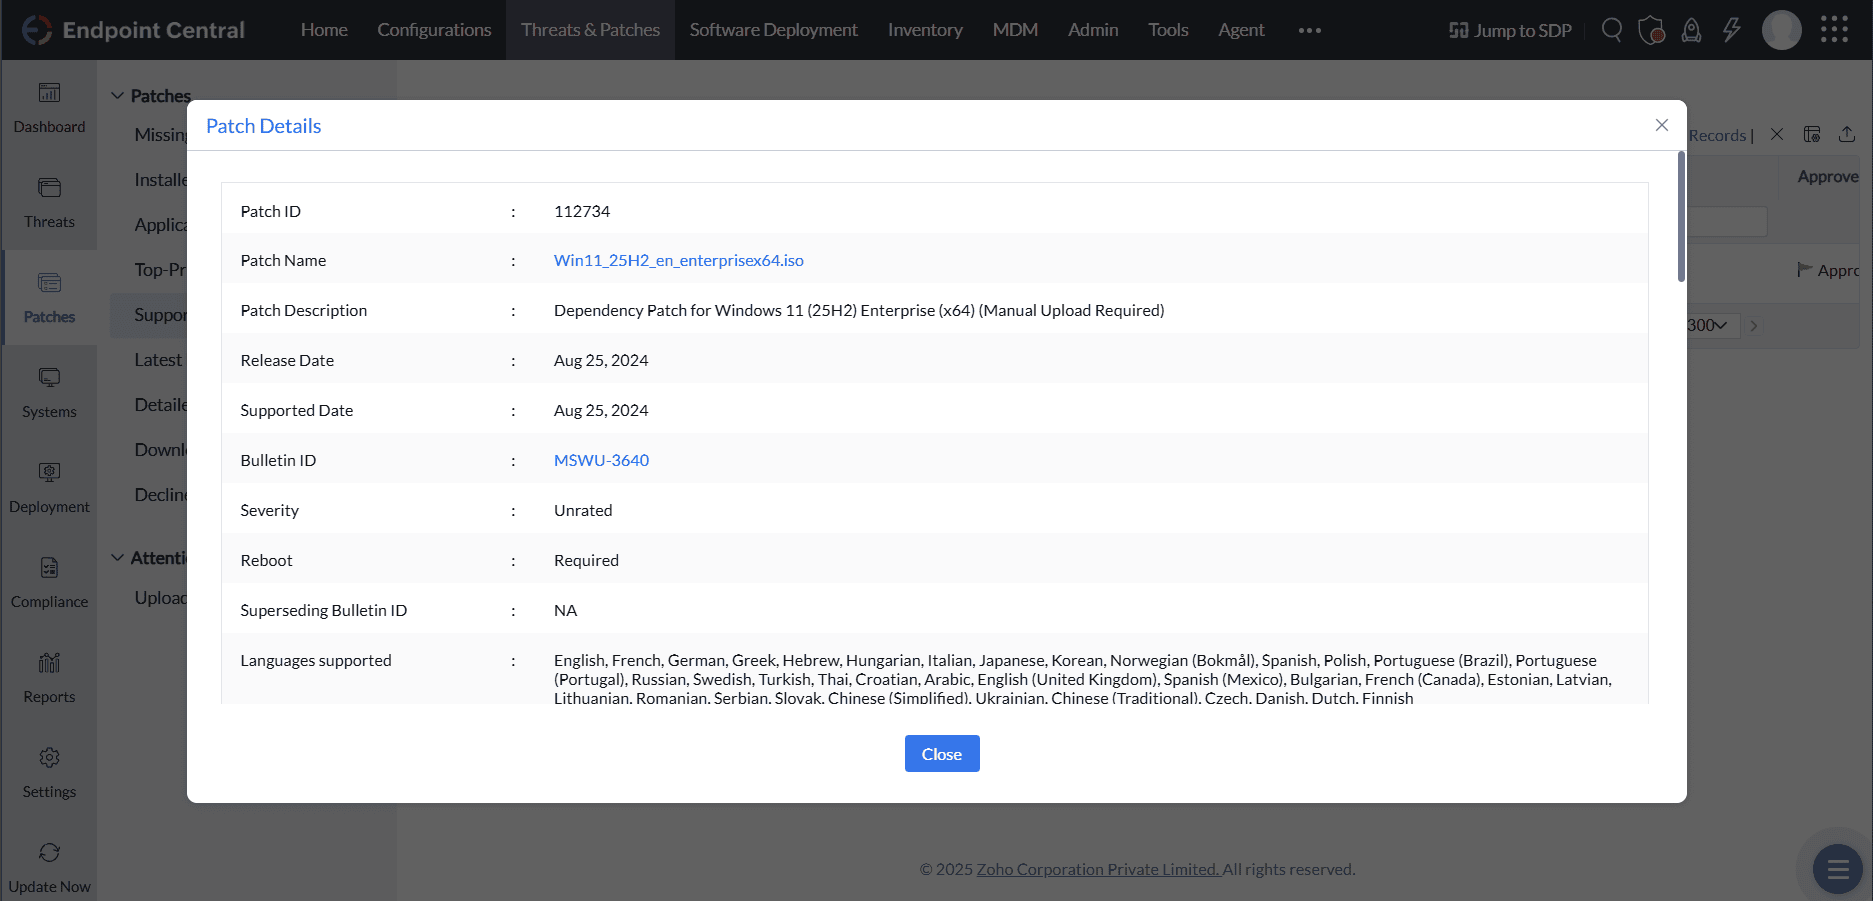Switch to the Software Deployment tab
Screen dimensions: 1873x901
[773, 30]
